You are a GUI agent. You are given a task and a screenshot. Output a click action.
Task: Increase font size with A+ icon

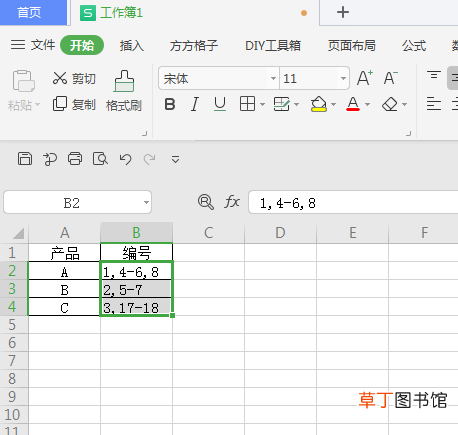point(365,78)
